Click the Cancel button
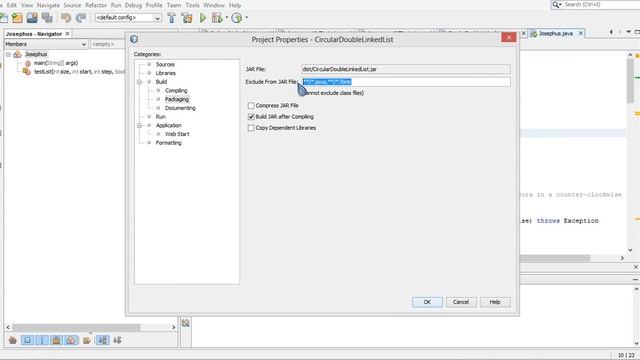 (x=461, y=302)
